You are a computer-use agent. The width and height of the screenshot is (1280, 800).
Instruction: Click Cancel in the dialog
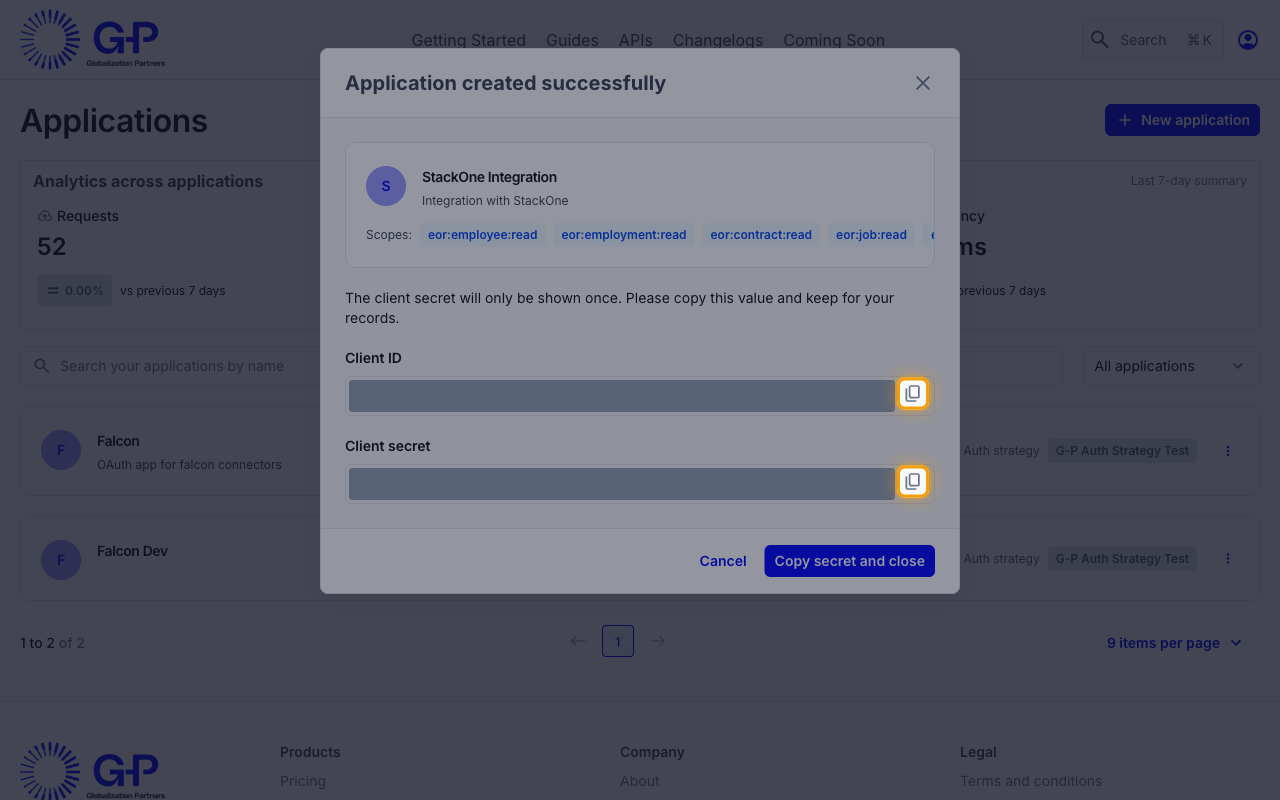(x=723, y=561)
